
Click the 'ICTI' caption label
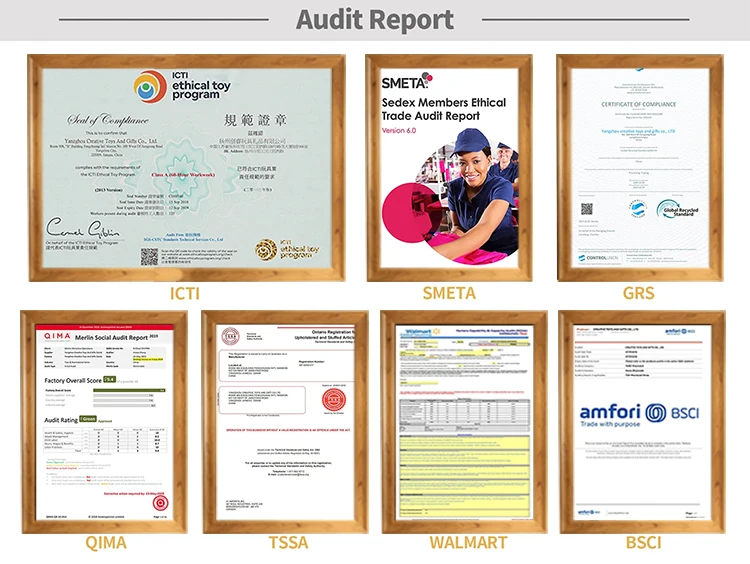[185, 294]
